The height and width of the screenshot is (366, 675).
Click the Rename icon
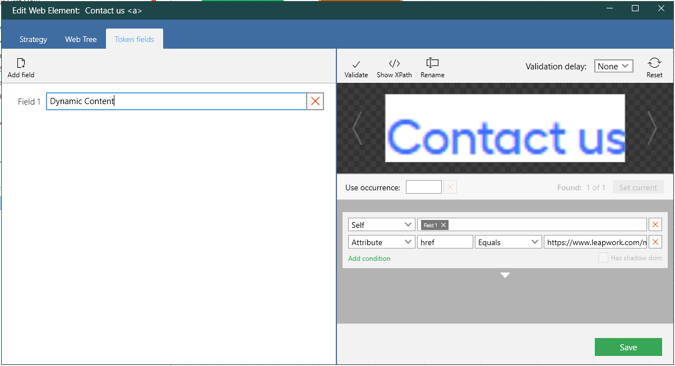pos(432,63)
